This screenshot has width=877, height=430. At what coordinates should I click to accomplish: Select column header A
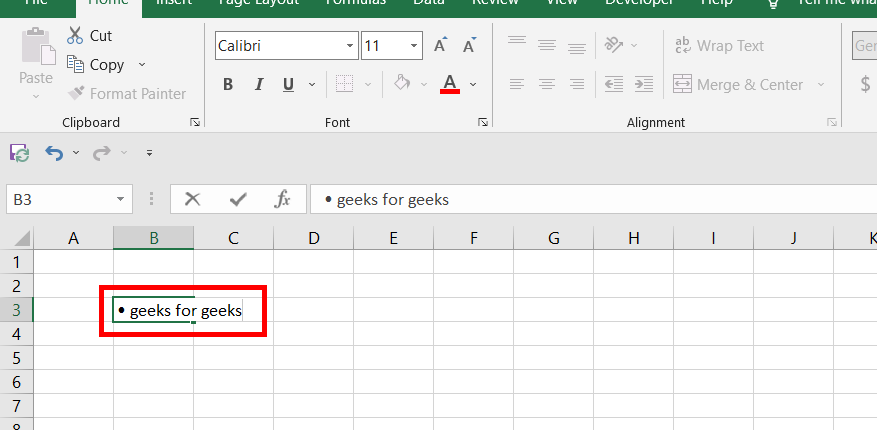point(73,239)
